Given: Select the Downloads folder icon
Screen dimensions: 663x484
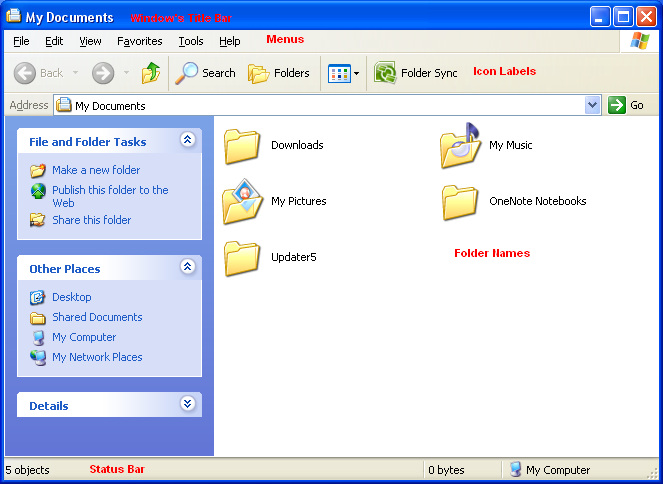Looking at the screenshot, I should pos(241,146).
